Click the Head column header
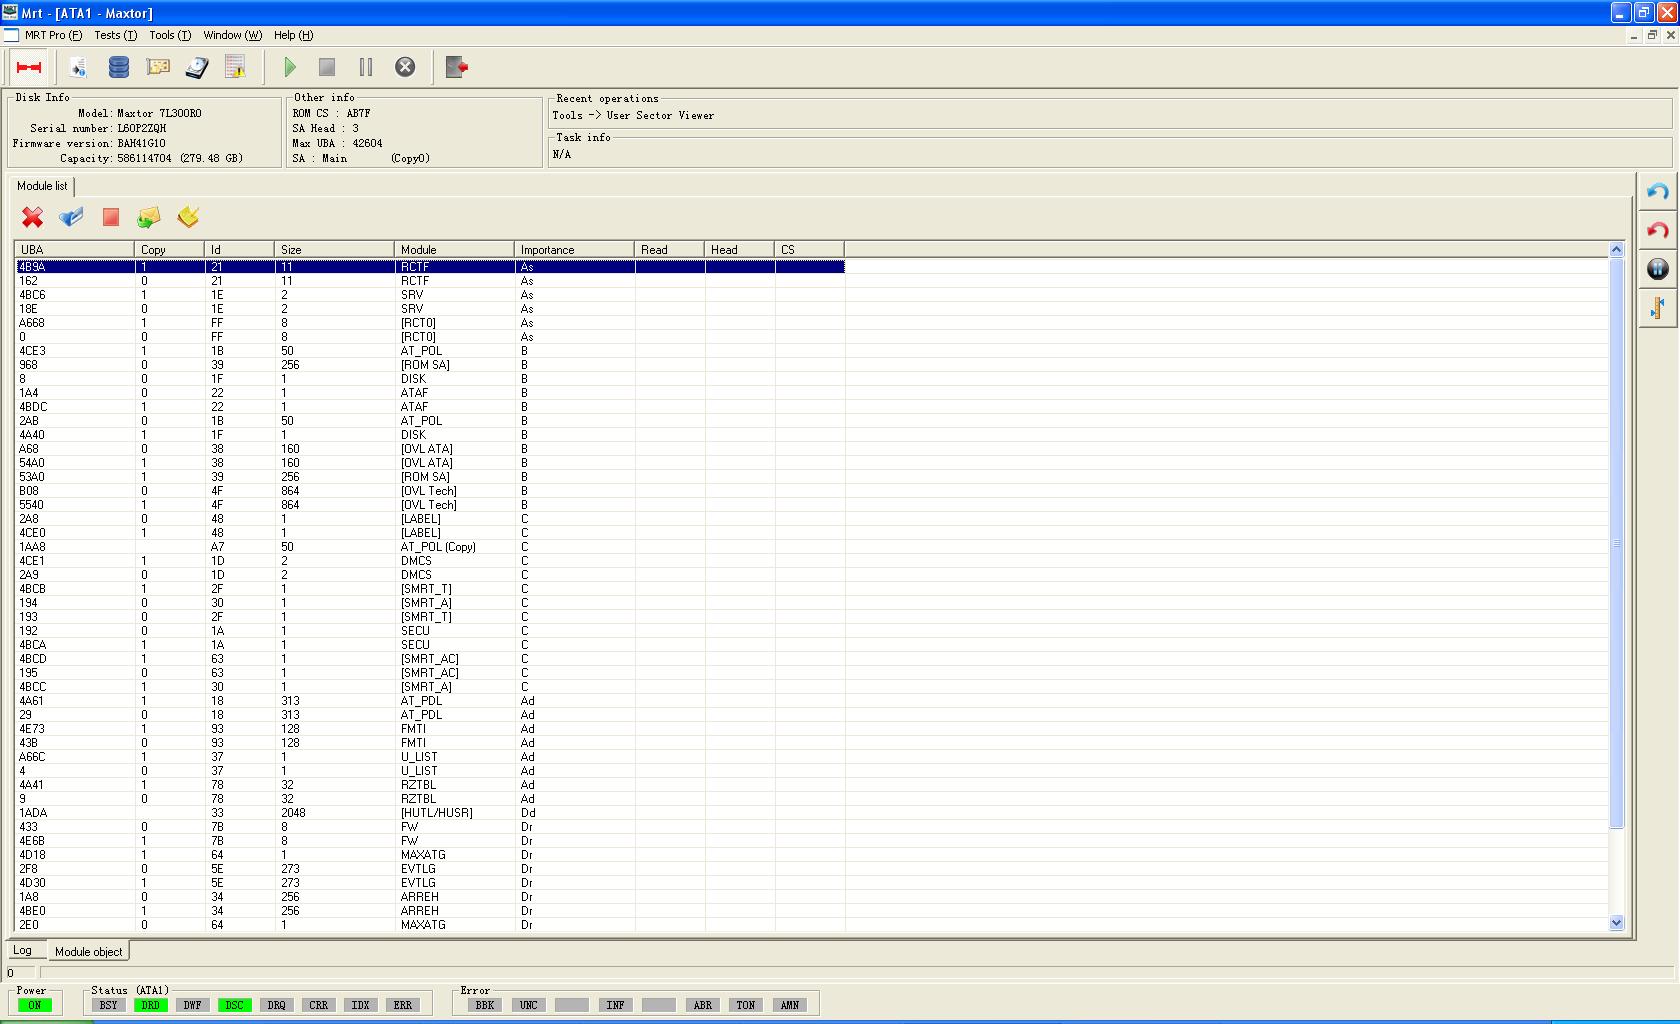 [x=740, y=250]
